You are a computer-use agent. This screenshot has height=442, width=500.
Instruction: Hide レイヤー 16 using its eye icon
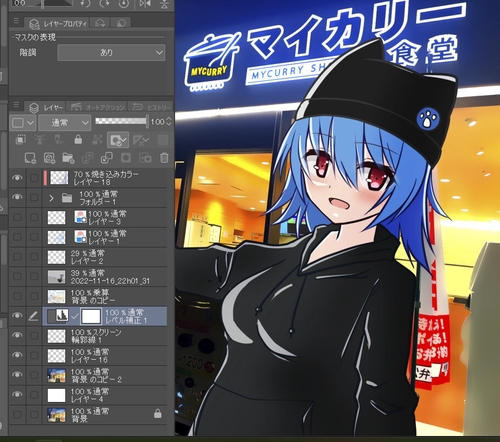[x=17, y=355]
